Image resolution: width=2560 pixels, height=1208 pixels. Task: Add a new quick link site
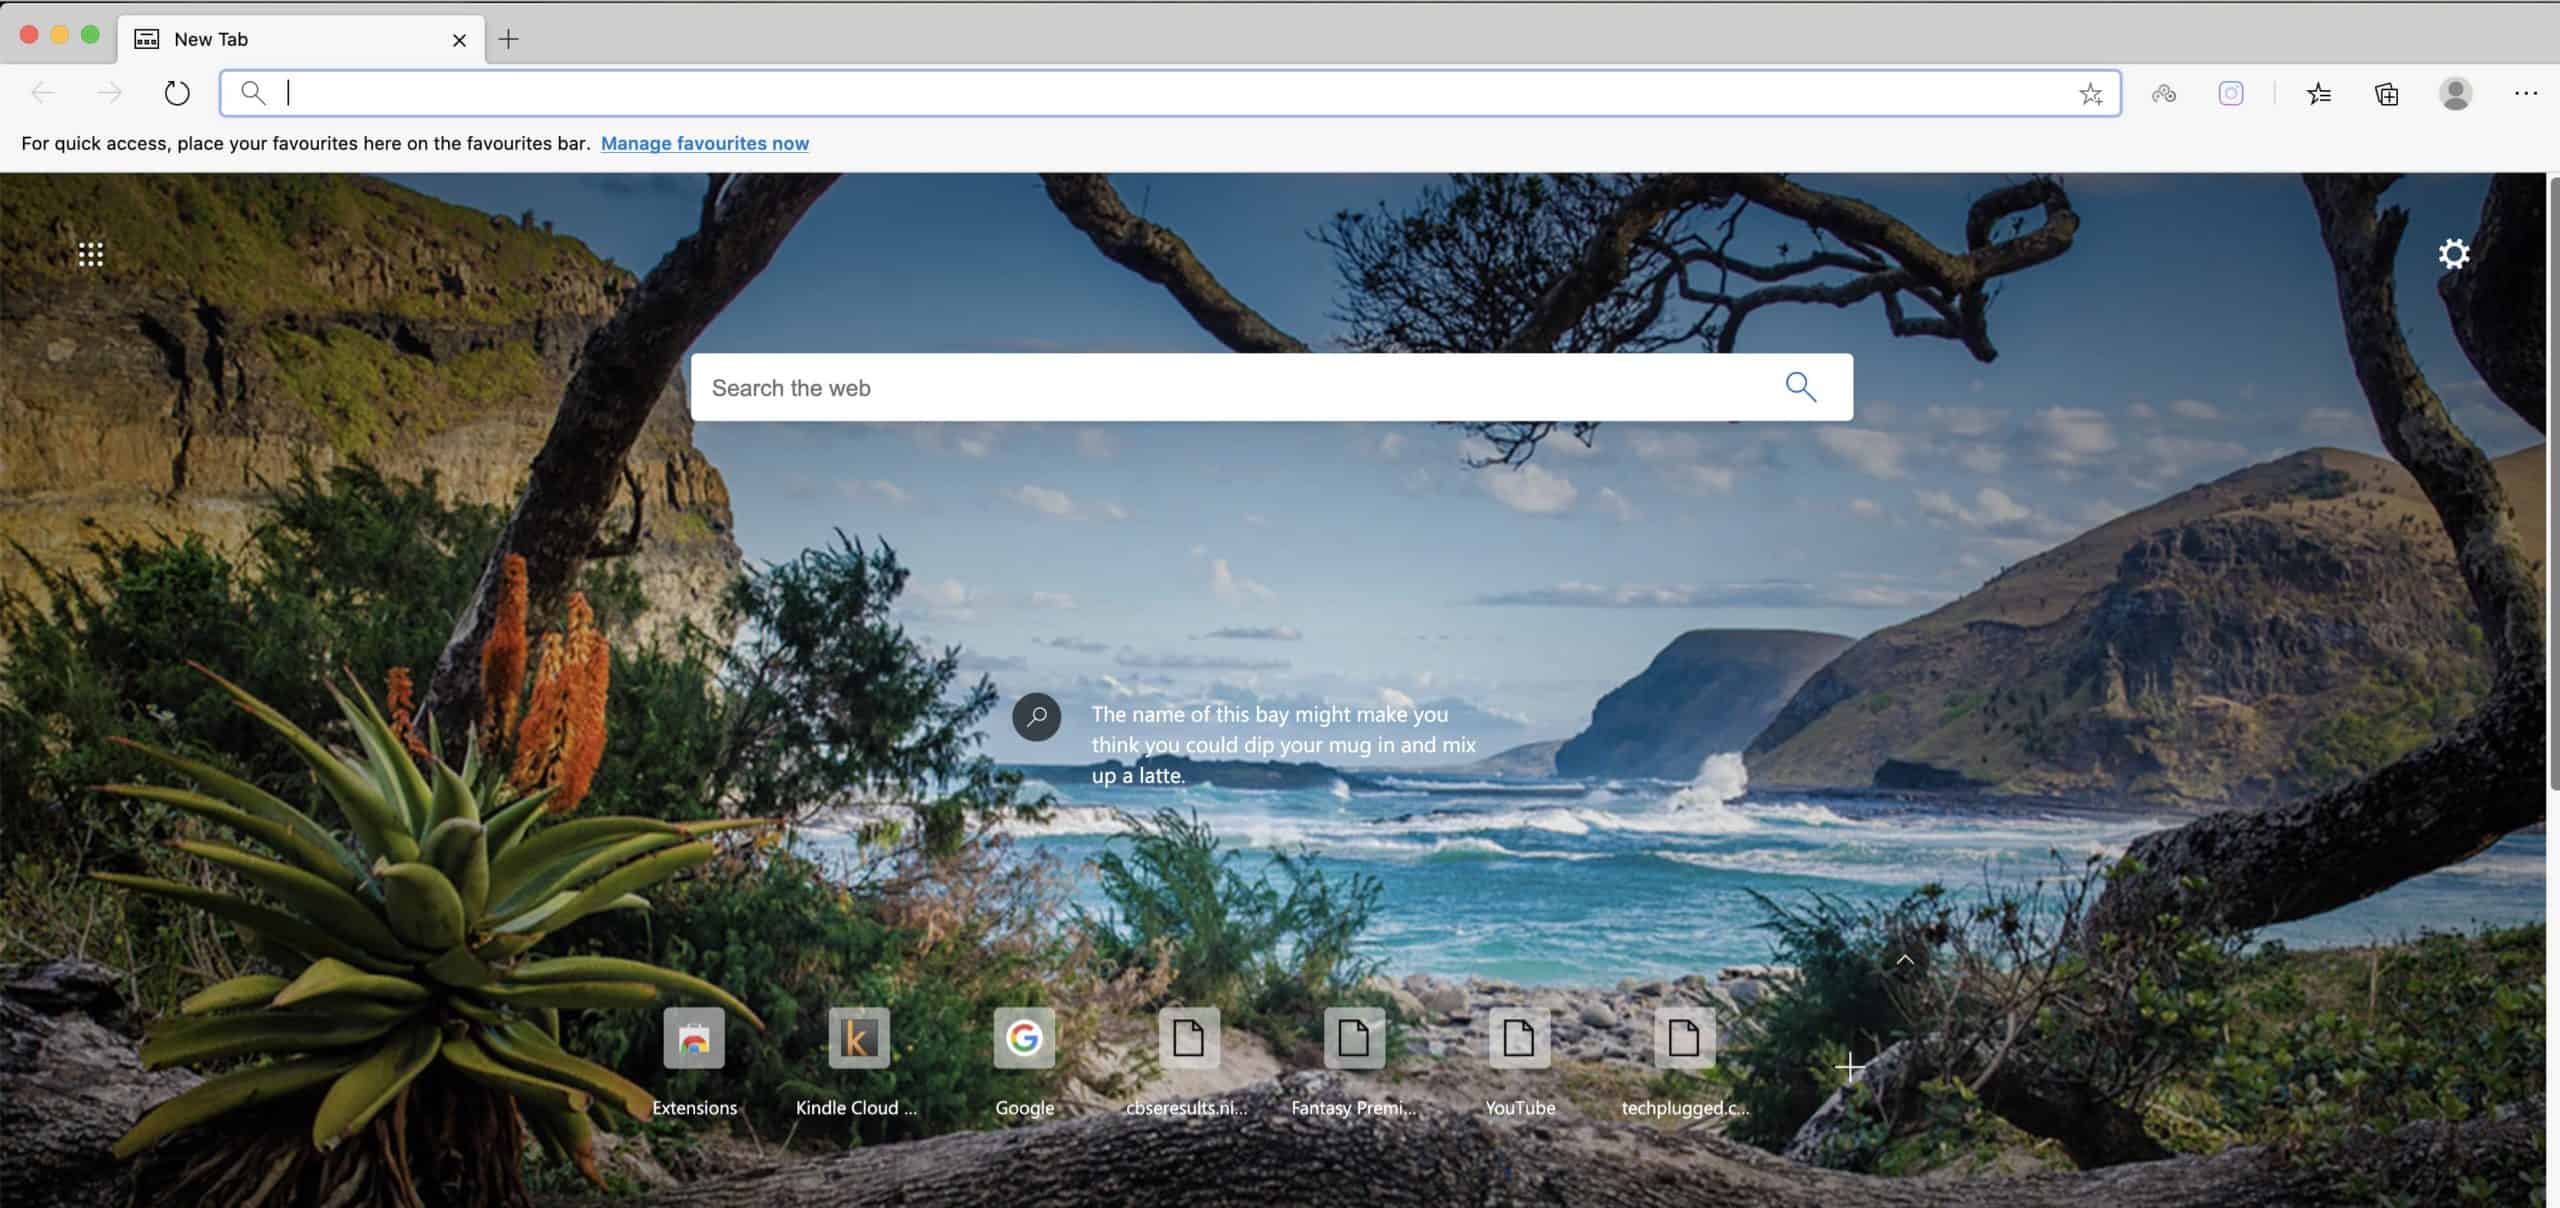pyautogui.click(x=1850, y=1067)
